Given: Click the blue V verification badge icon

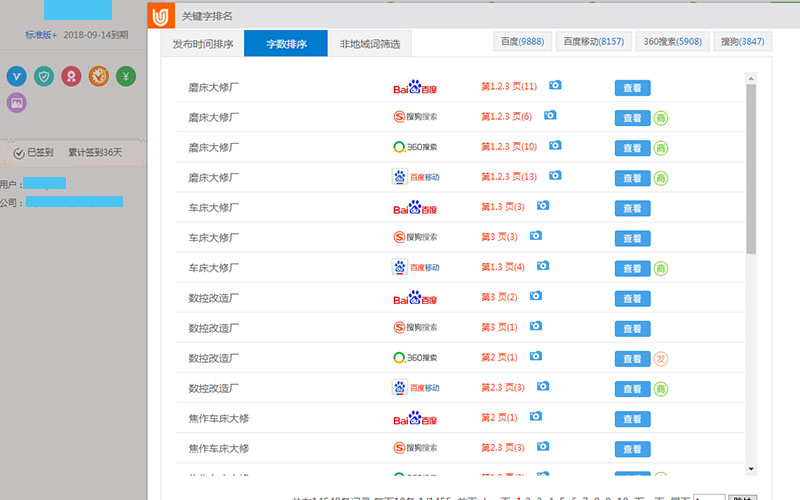Looking at the screenshot, I should [x=17, y=76].
